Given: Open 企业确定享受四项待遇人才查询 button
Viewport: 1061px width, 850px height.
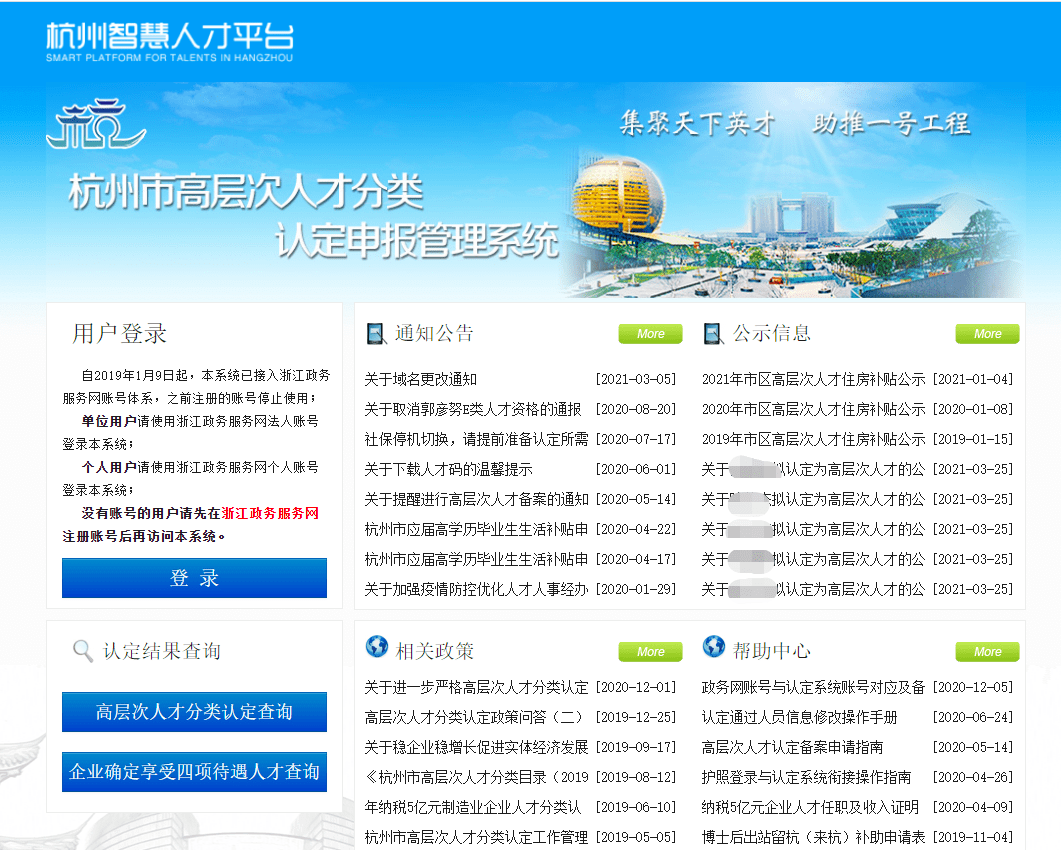Looking at the screenshot, I should 194,771.
